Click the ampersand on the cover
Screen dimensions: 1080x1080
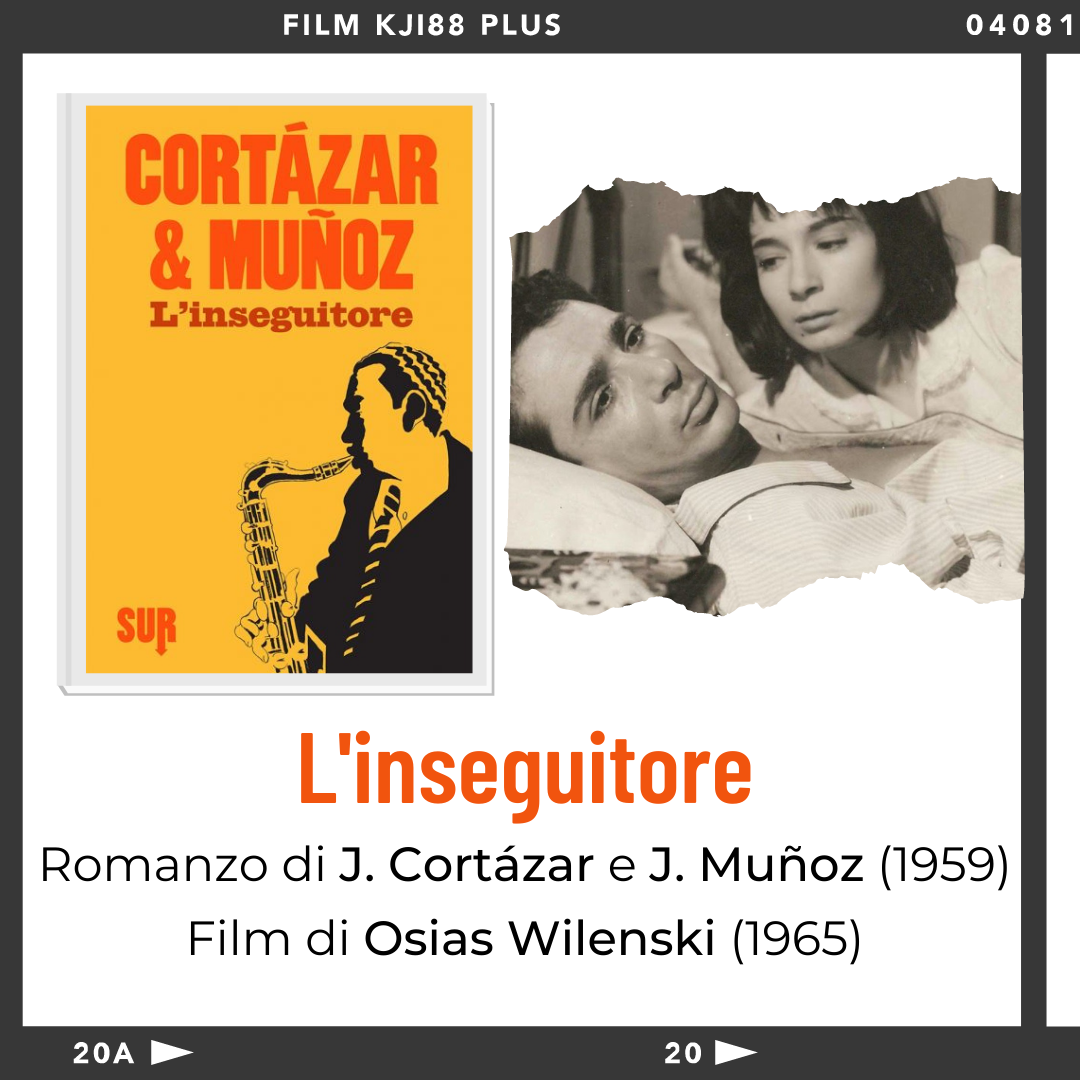170,254
